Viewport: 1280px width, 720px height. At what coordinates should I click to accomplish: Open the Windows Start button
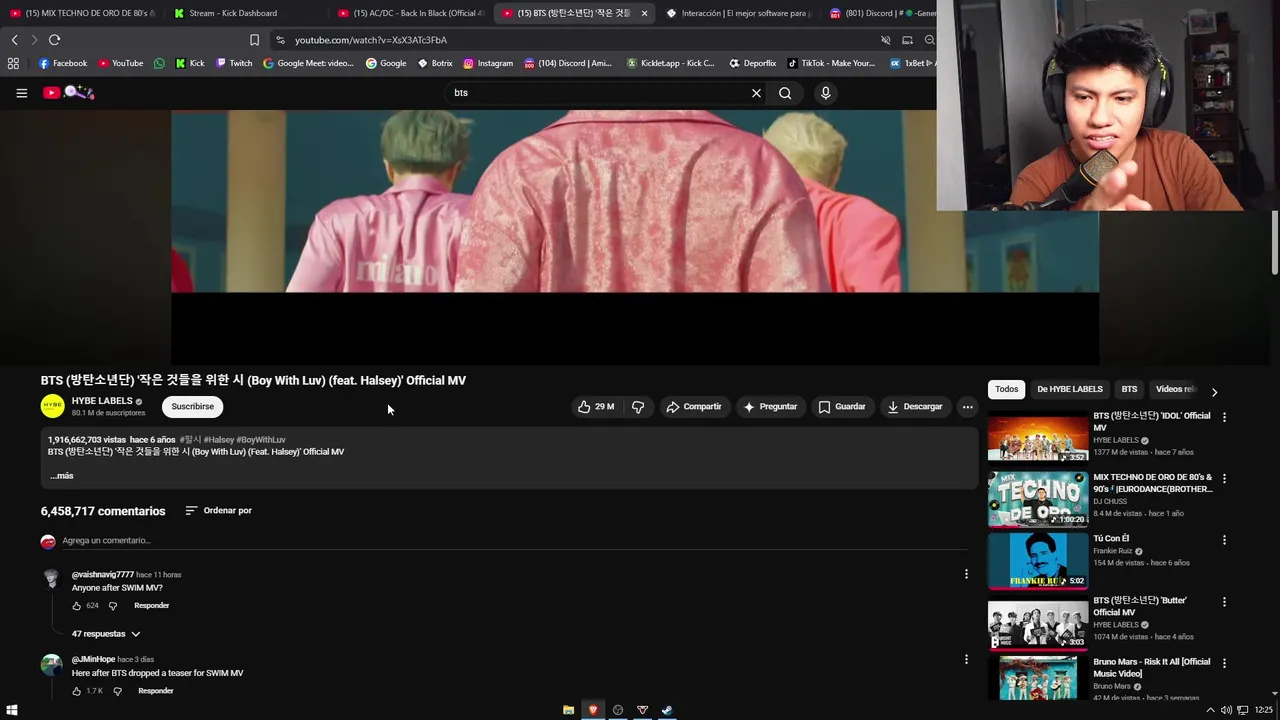click(12, 710)
